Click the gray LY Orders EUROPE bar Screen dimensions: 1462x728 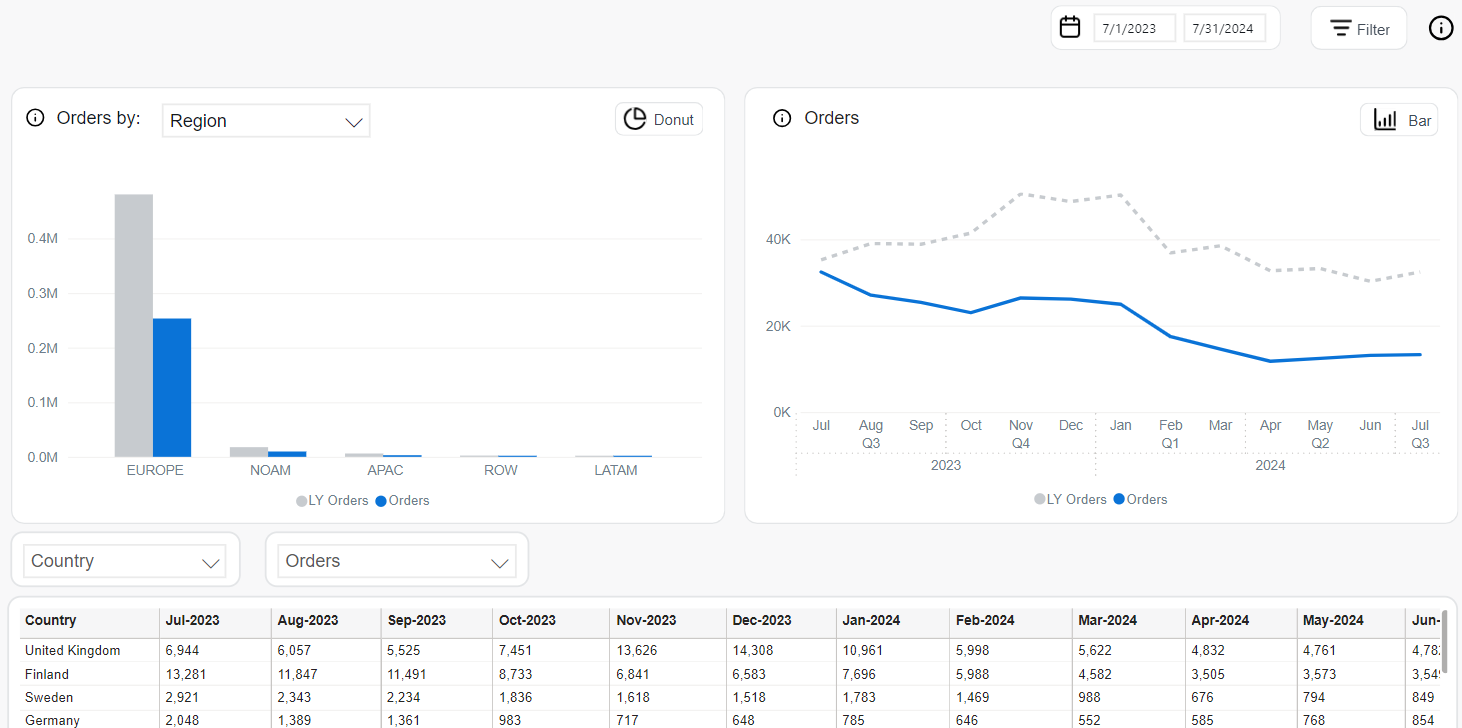pos(134,325)
